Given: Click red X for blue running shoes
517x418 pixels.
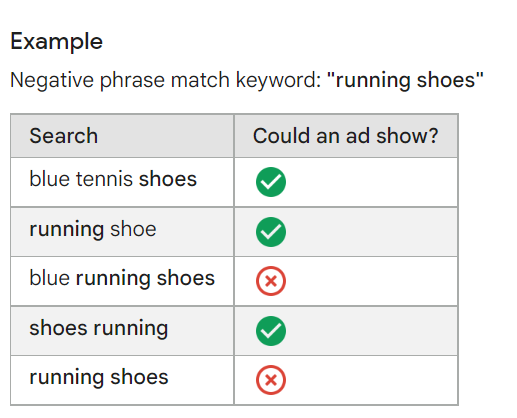Looking at the screenshot, I should click(x=271, y=281).
